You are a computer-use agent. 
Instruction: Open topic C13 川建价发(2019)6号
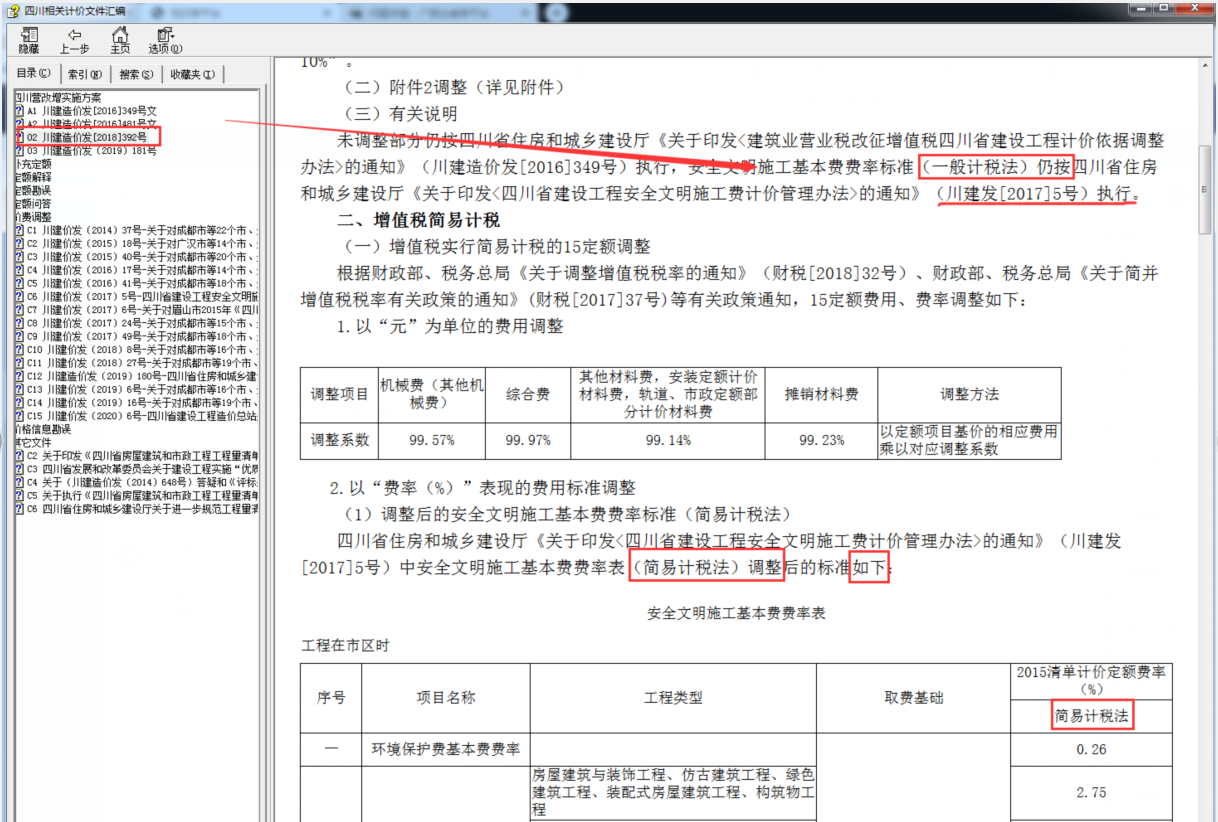(x=142, y=389)
